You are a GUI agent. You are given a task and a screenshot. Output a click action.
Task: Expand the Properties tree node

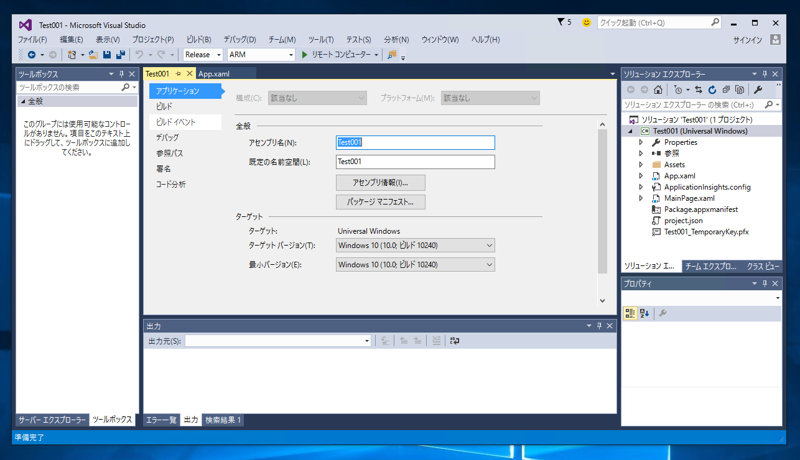point(641,142)
